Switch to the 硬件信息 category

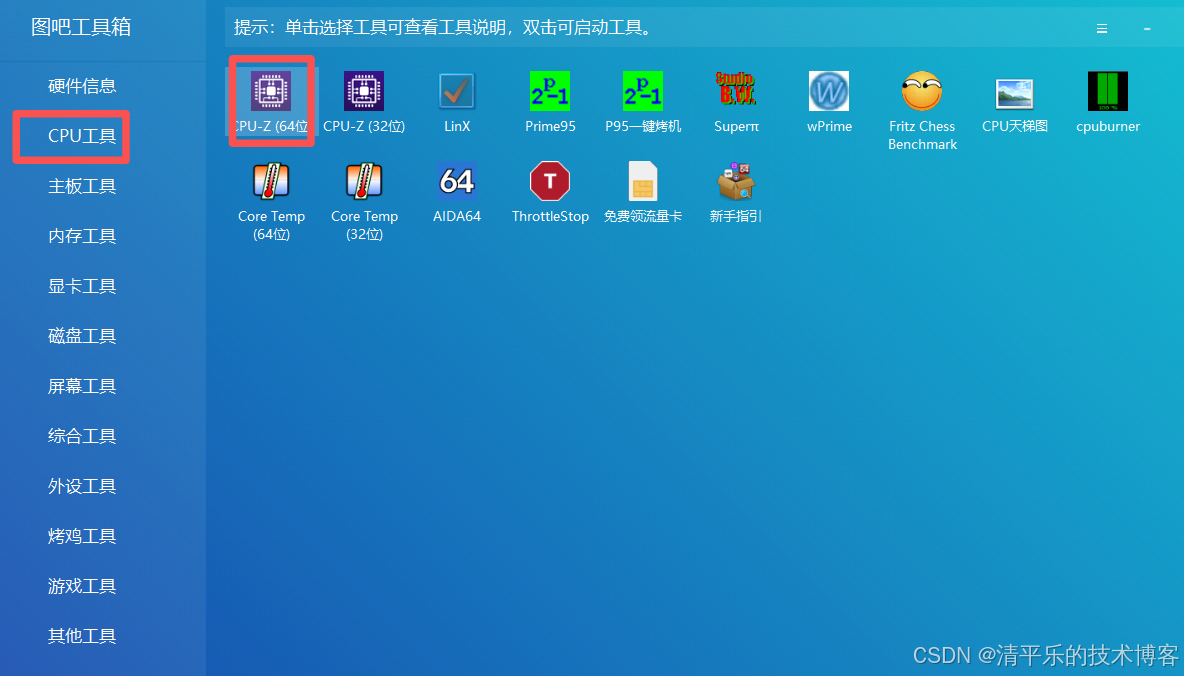coord(82,86)
